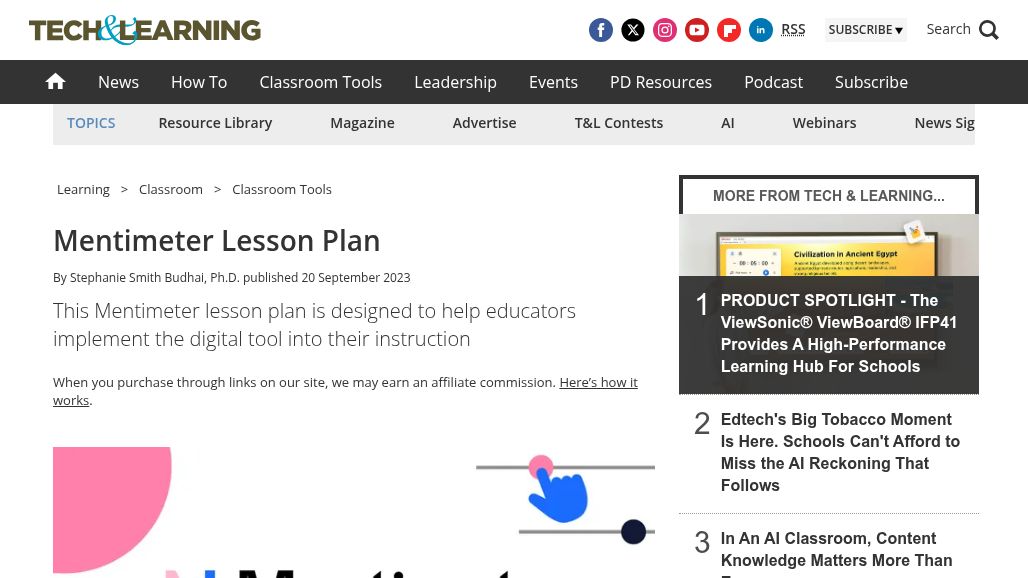Open the Instagram social icon

tap(665, 30)
